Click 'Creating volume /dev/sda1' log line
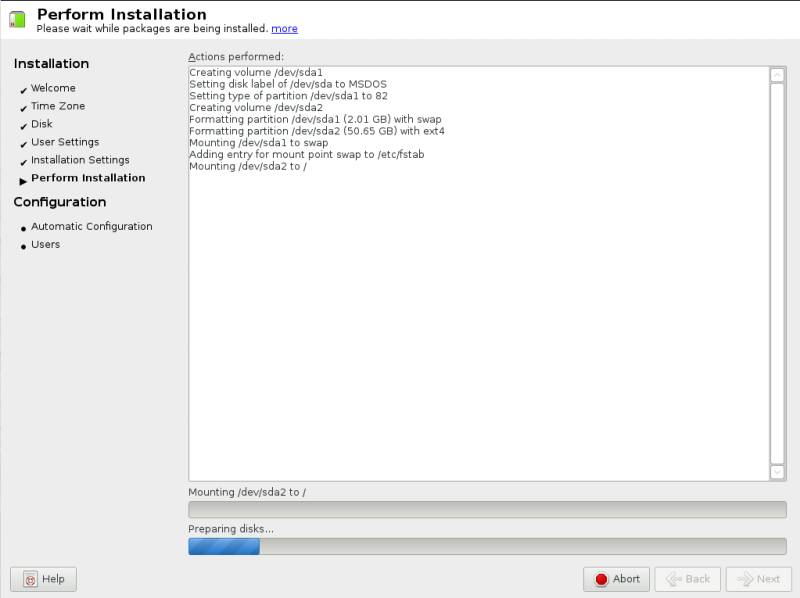Screen dimensions: 800x598 pos(256,72)
